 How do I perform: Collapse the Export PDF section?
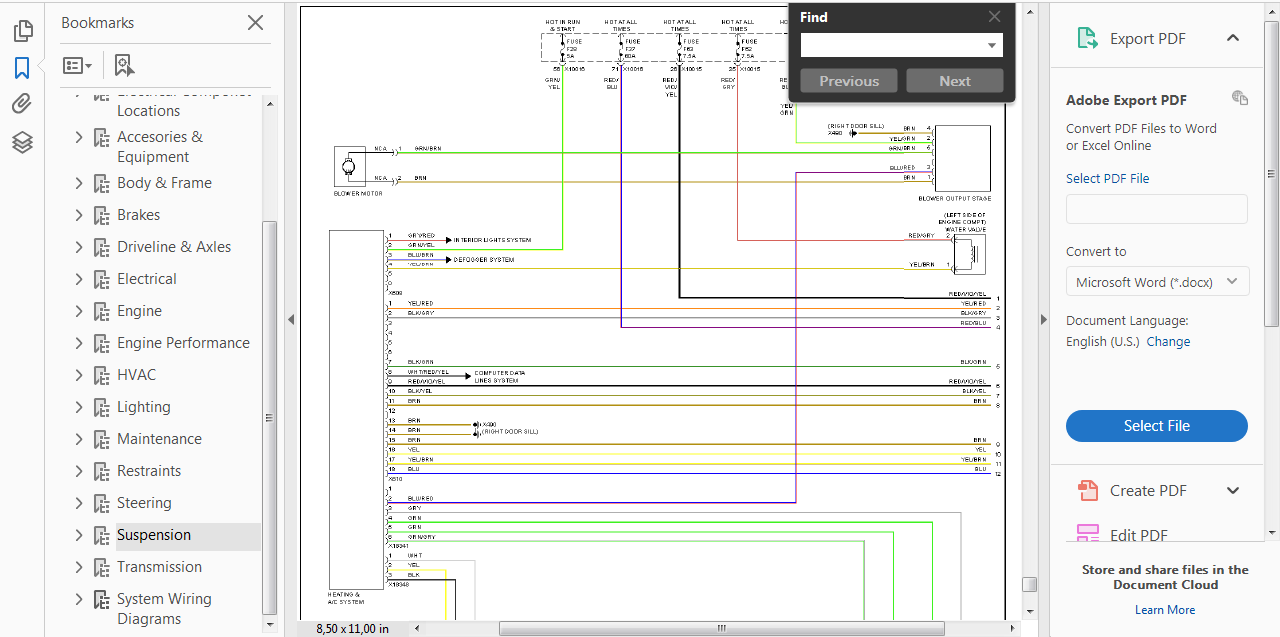1233,39
